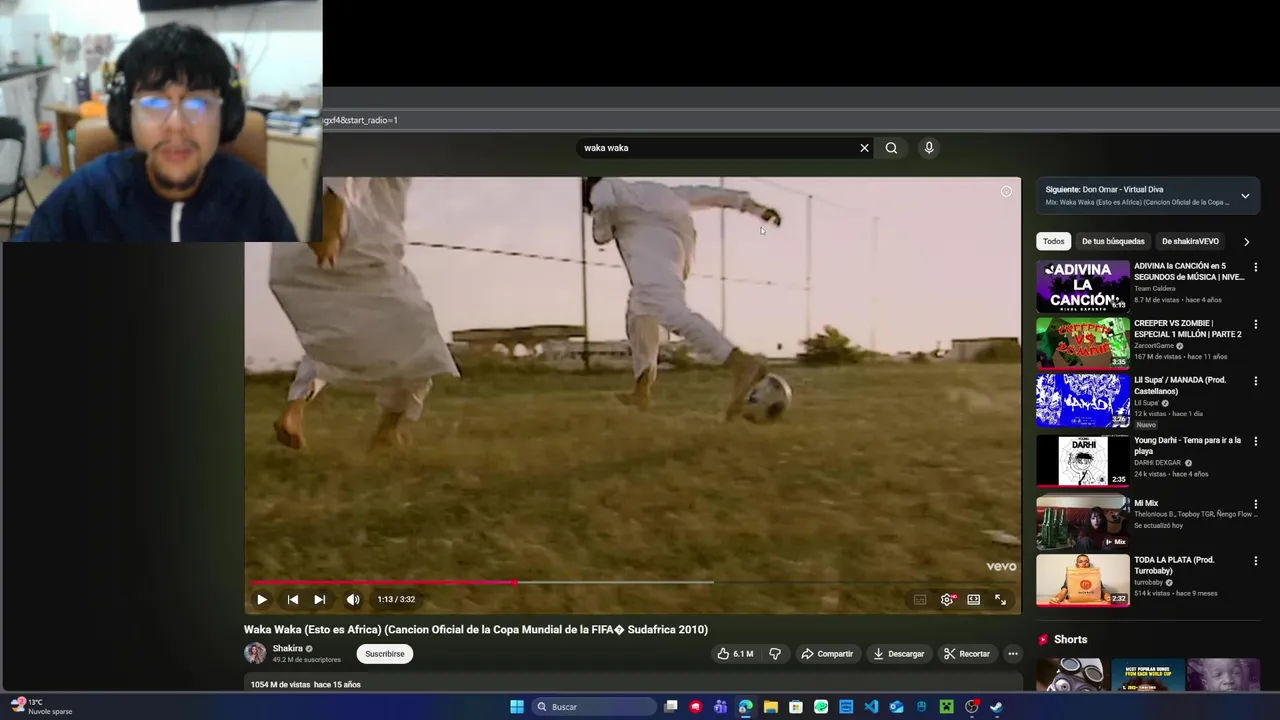Open Microsoft Store from taskbar

coord(796,707)
